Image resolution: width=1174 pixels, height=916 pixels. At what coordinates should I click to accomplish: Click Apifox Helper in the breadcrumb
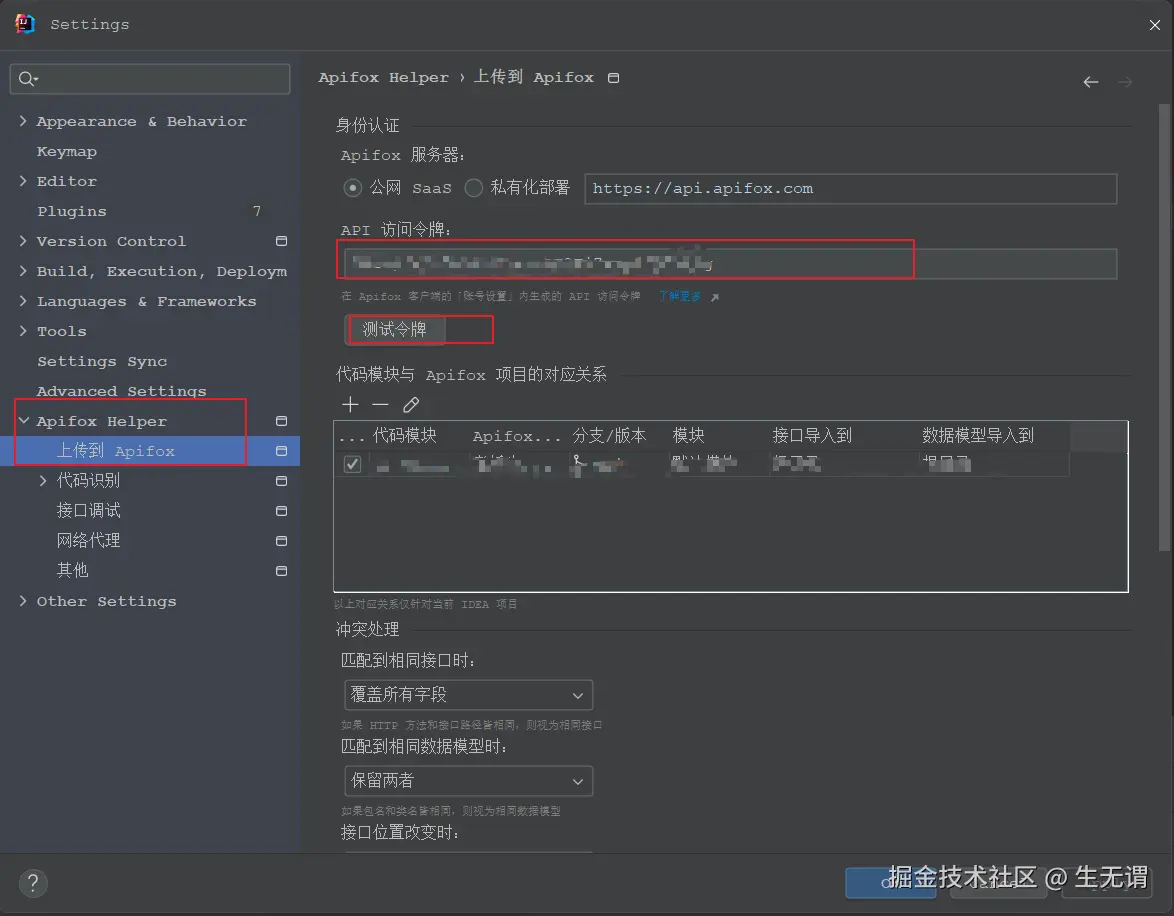pos(383,78)
